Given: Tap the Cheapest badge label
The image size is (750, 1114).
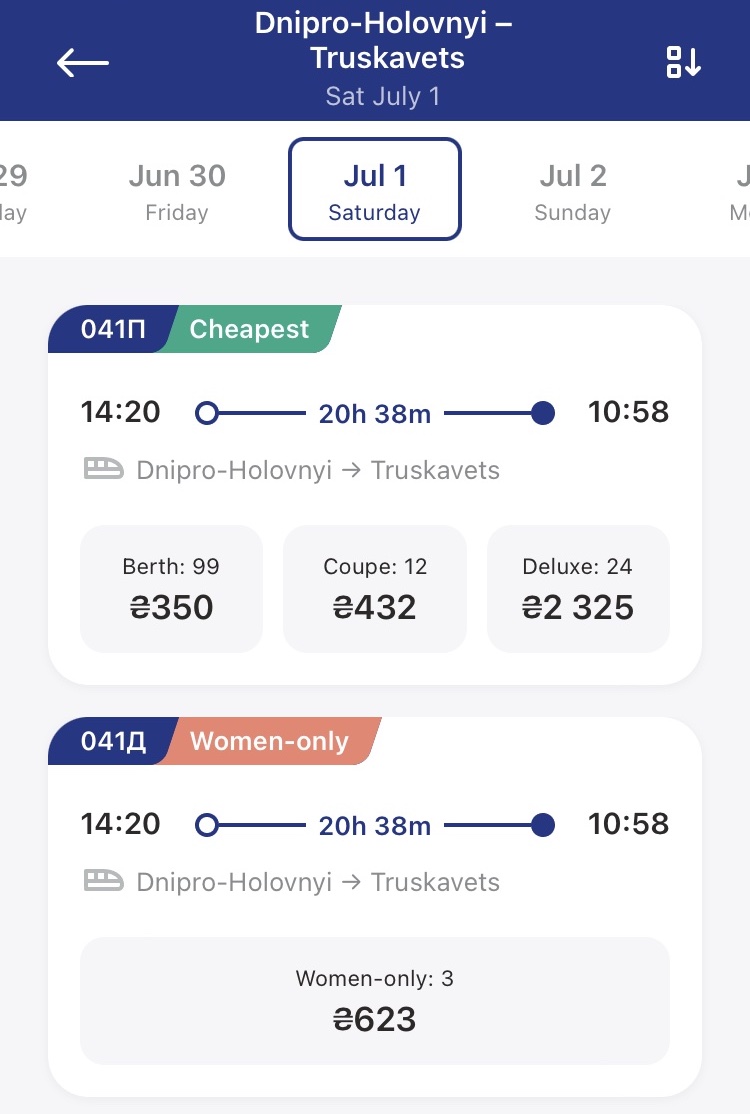Looking at the screenshot, I should click(x=251, y=329).
